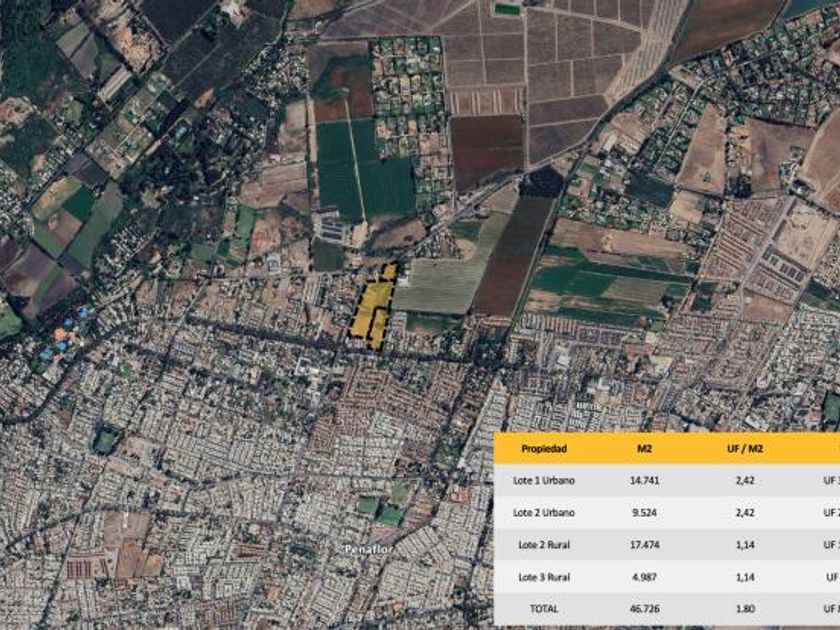Click the 1.80 total UF/M2 value
This screenshot has height=630, width=840.
point(745,609)
